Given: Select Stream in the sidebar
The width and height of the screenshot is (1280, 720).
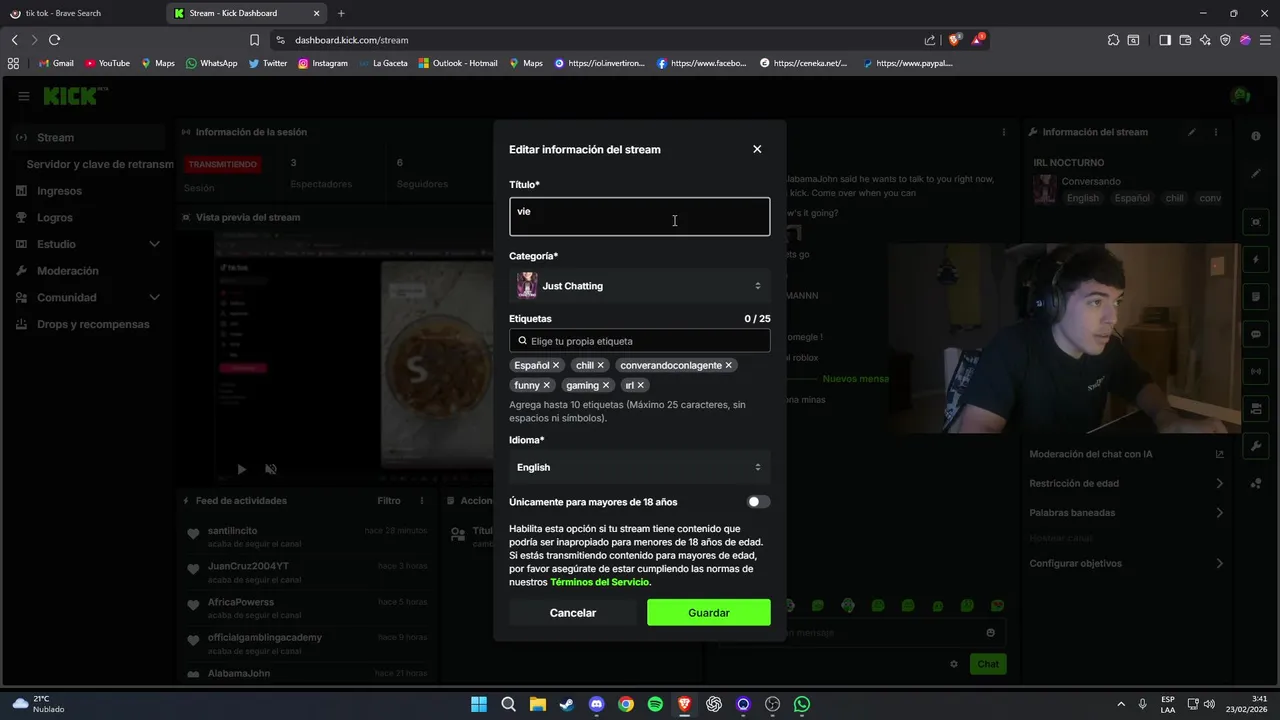Looking at the screenshot, I should 88,138.
